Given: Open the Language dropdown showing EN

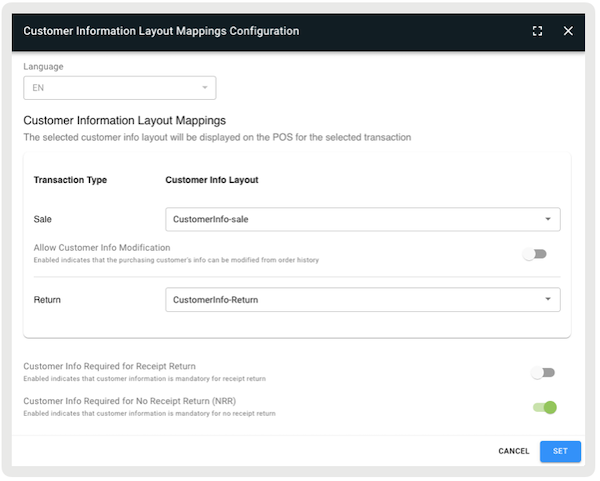Looking at the screenshot, I should click(x=119, y=88).
